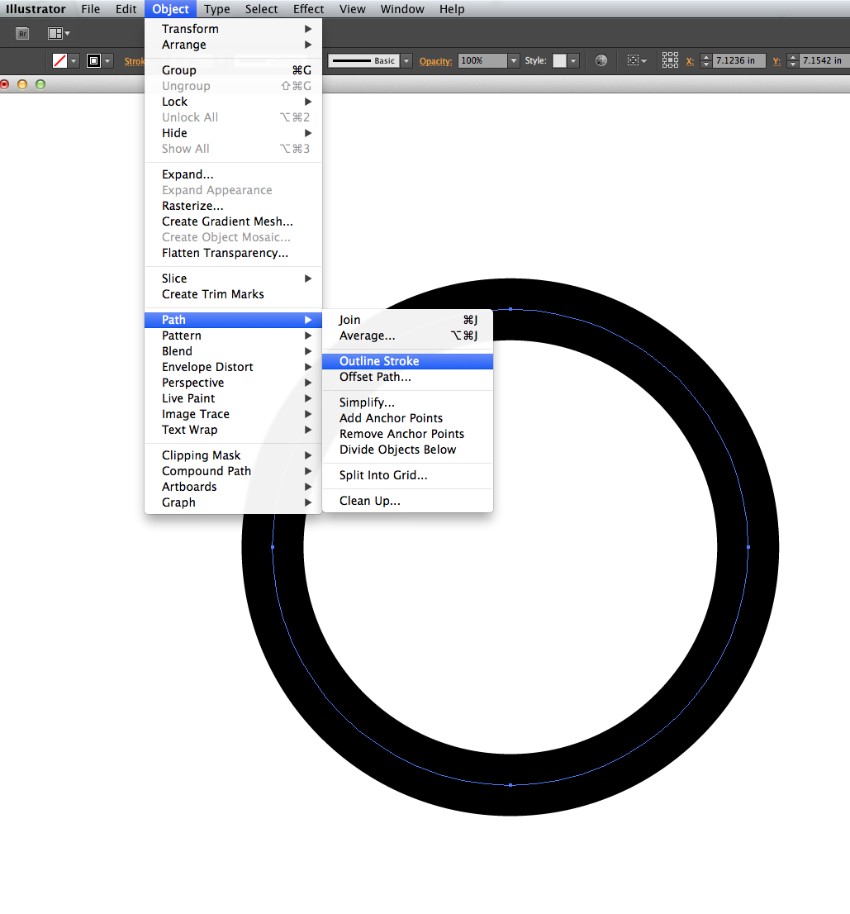This screenshot has width=850, height=914.
Task: Click the fill color swatch with red slash
Action: pyautogui.click(x=59, y=61)
